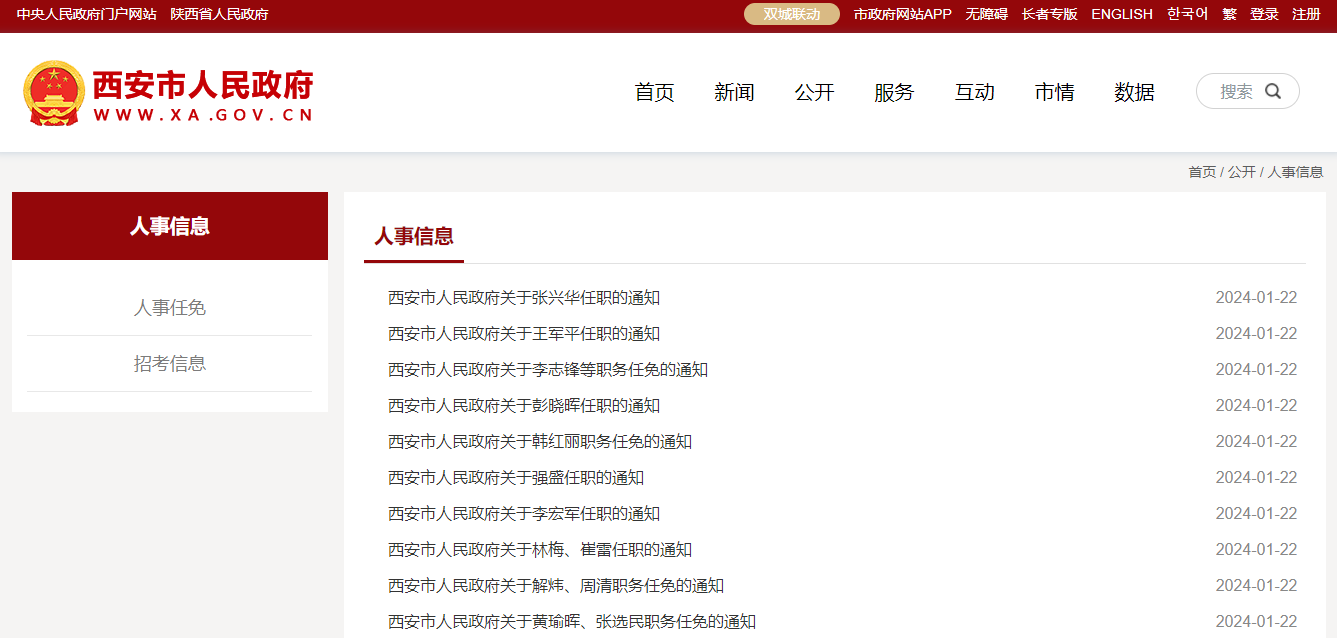Viewport: 1337px width, 638px height.
Task: Open the 陕西省人民政府 link
Action: [219, 14]
